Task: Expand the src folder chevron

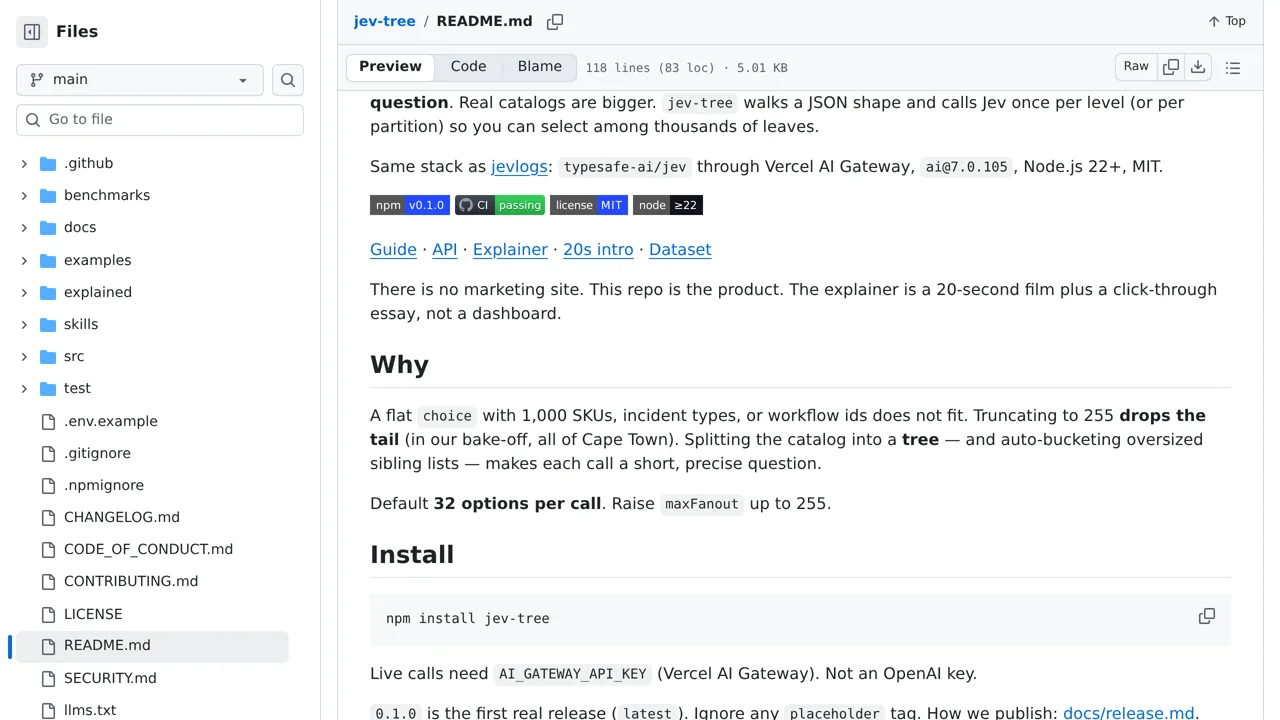Action: point(24,357)
